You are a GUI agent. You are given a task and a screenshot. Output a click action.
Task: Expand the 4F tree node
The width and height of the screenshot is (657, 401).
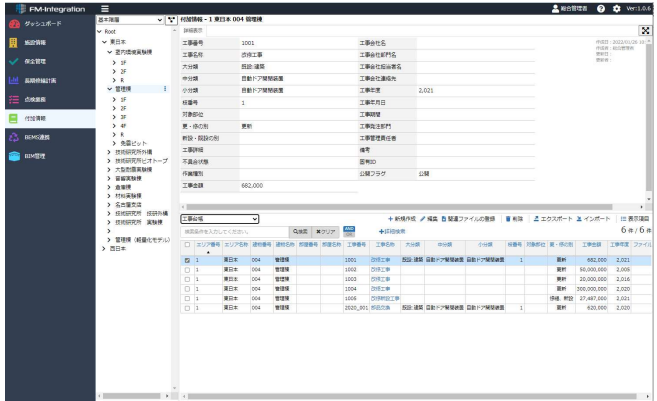(x=114, y=126)
